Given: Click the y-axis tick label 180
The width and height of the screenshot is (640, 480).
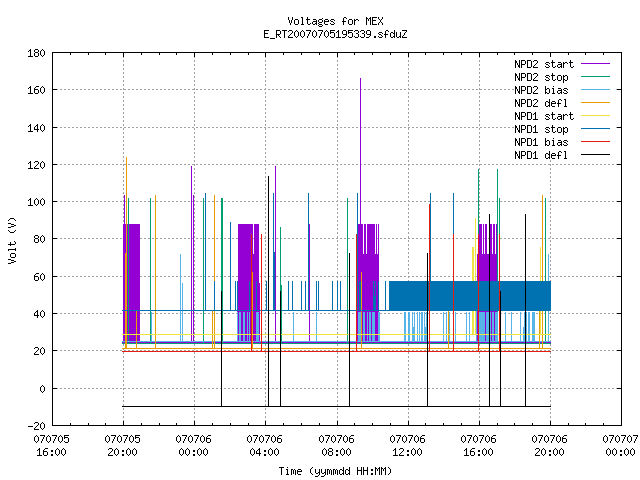Looking at the screenshot, I should [x=36, y=53].
